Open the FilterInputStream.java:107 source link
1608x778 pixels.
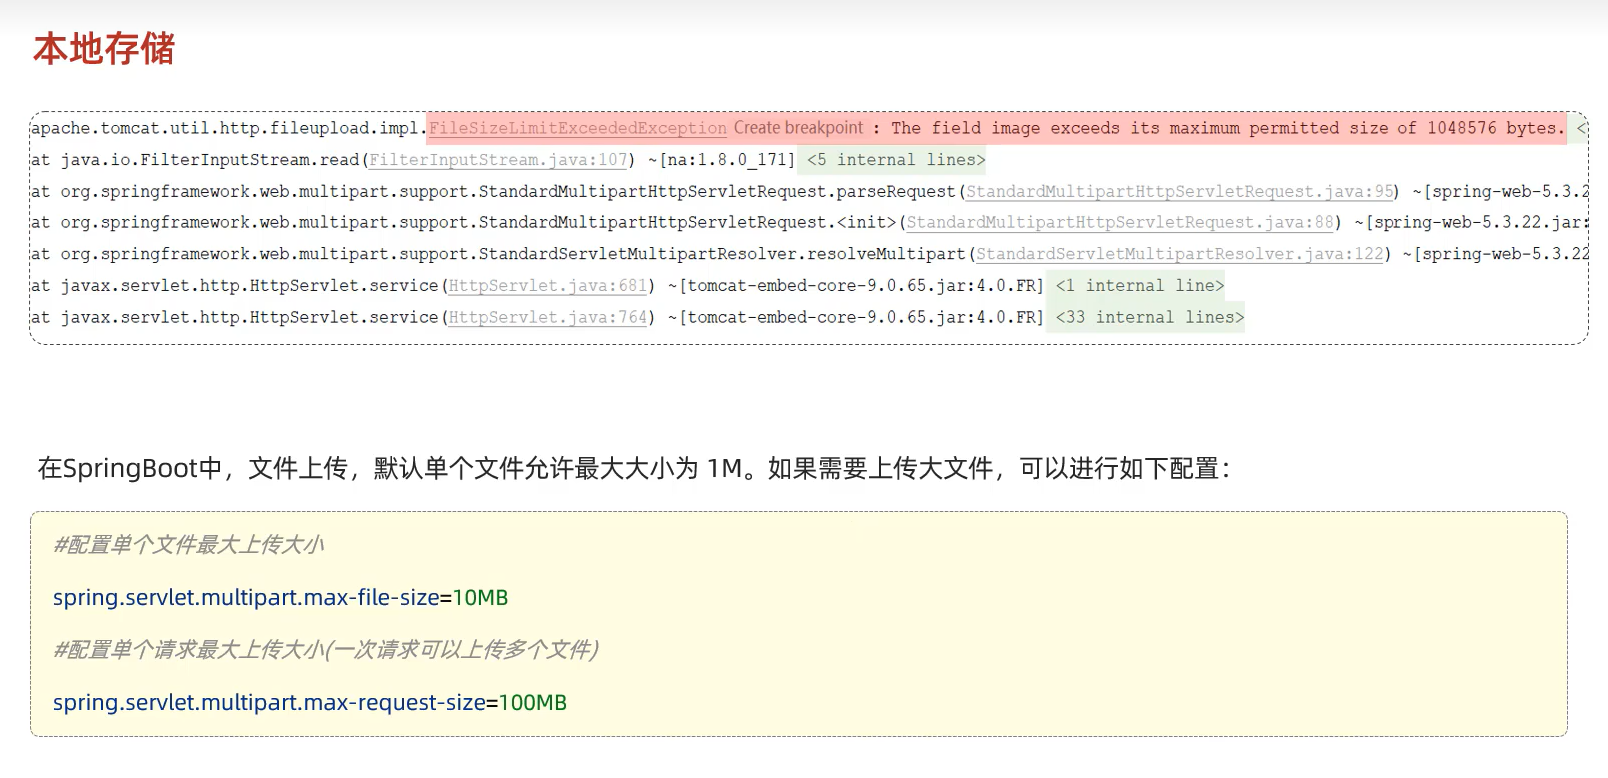(498, 160)
